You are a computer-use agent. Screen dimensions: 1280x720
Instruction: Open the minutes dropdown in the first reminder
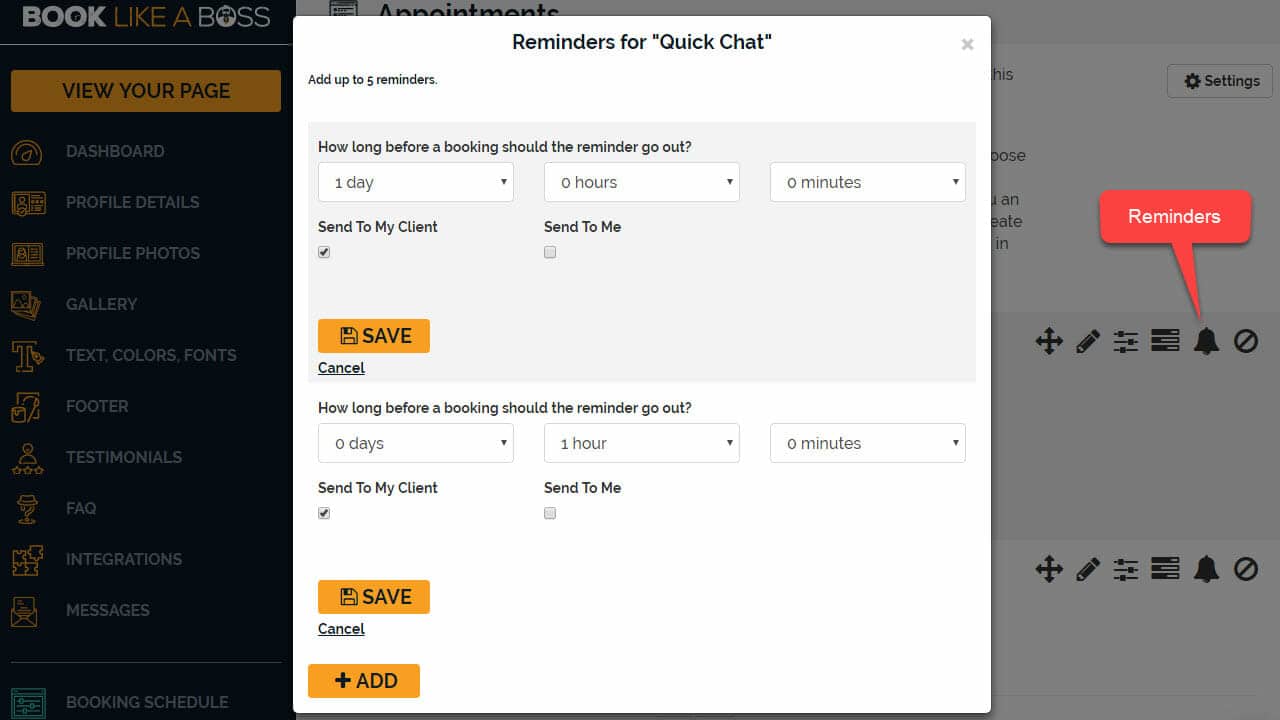(x=866, y=182)
